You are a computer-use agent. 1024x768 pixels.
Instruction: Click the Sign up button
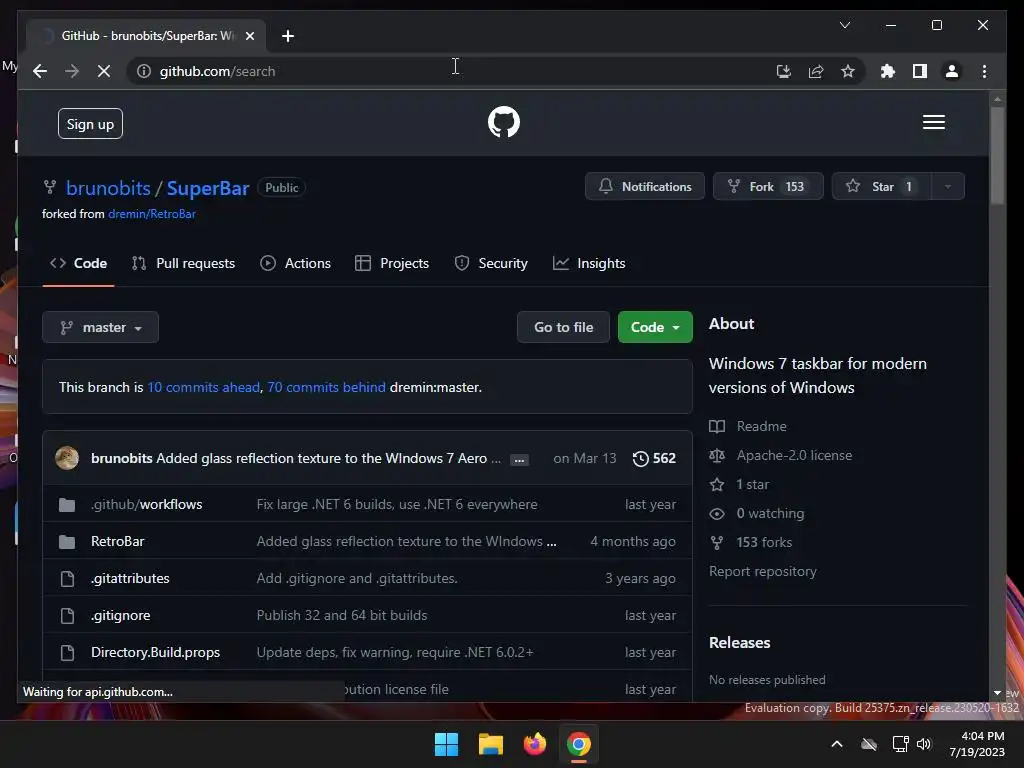coord(90,123)
